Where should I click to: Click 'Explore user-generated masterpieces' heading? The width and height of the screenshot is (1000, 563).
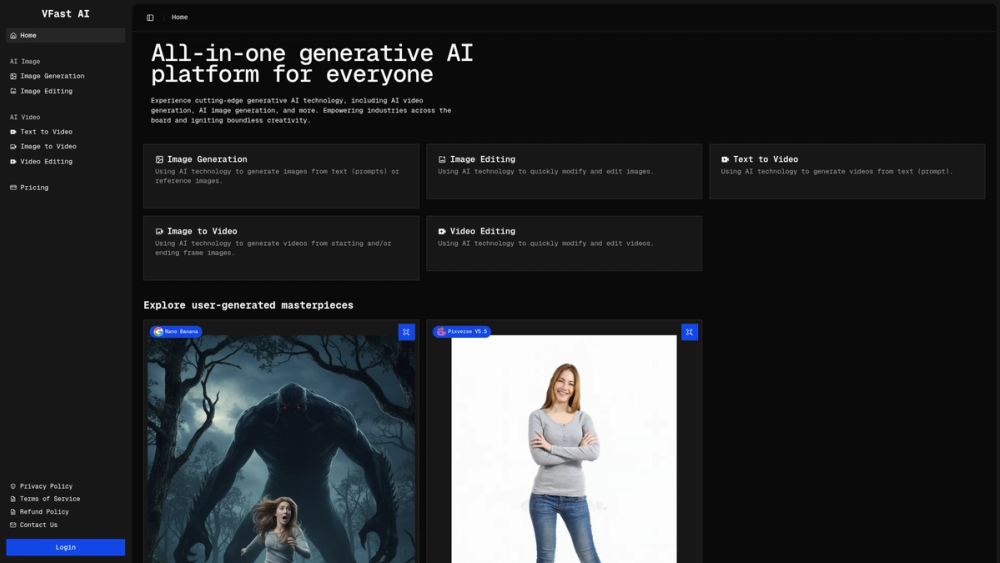(248, 305)
